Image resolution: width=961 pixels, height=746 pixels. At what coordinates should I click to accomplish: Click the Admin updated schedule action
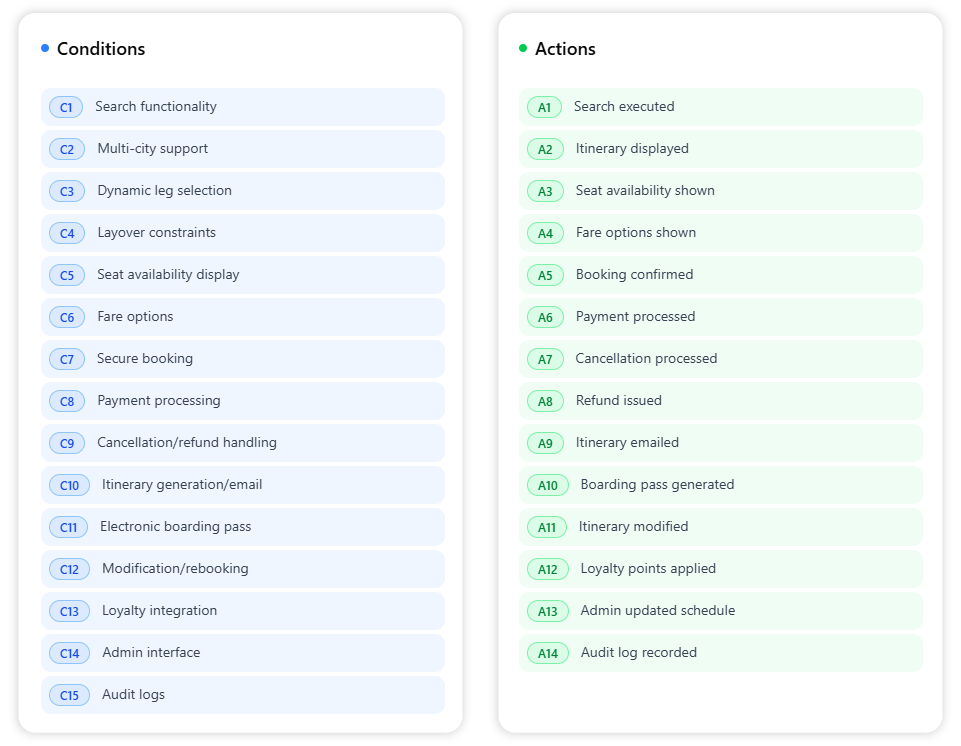(720, 611)
